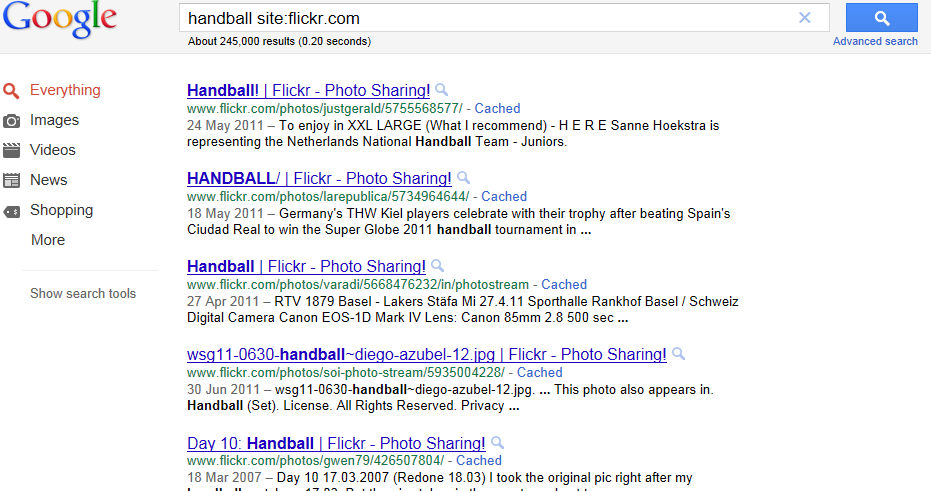
Task: Open preview magnifier beside the HANDBALL/ result
Action: point(463,178)
